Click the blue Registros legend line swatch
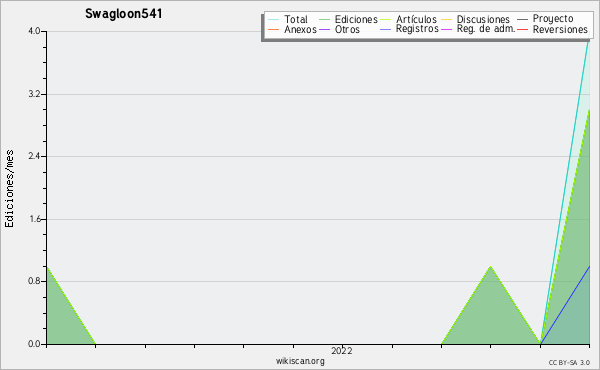 coord(386,29)
